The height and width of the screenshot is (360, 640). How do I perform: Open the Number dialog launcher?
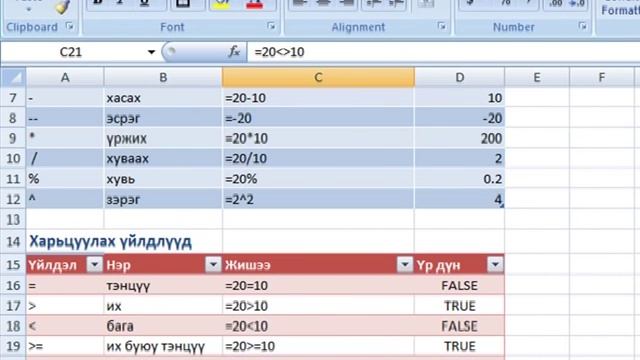coord(582,26)
